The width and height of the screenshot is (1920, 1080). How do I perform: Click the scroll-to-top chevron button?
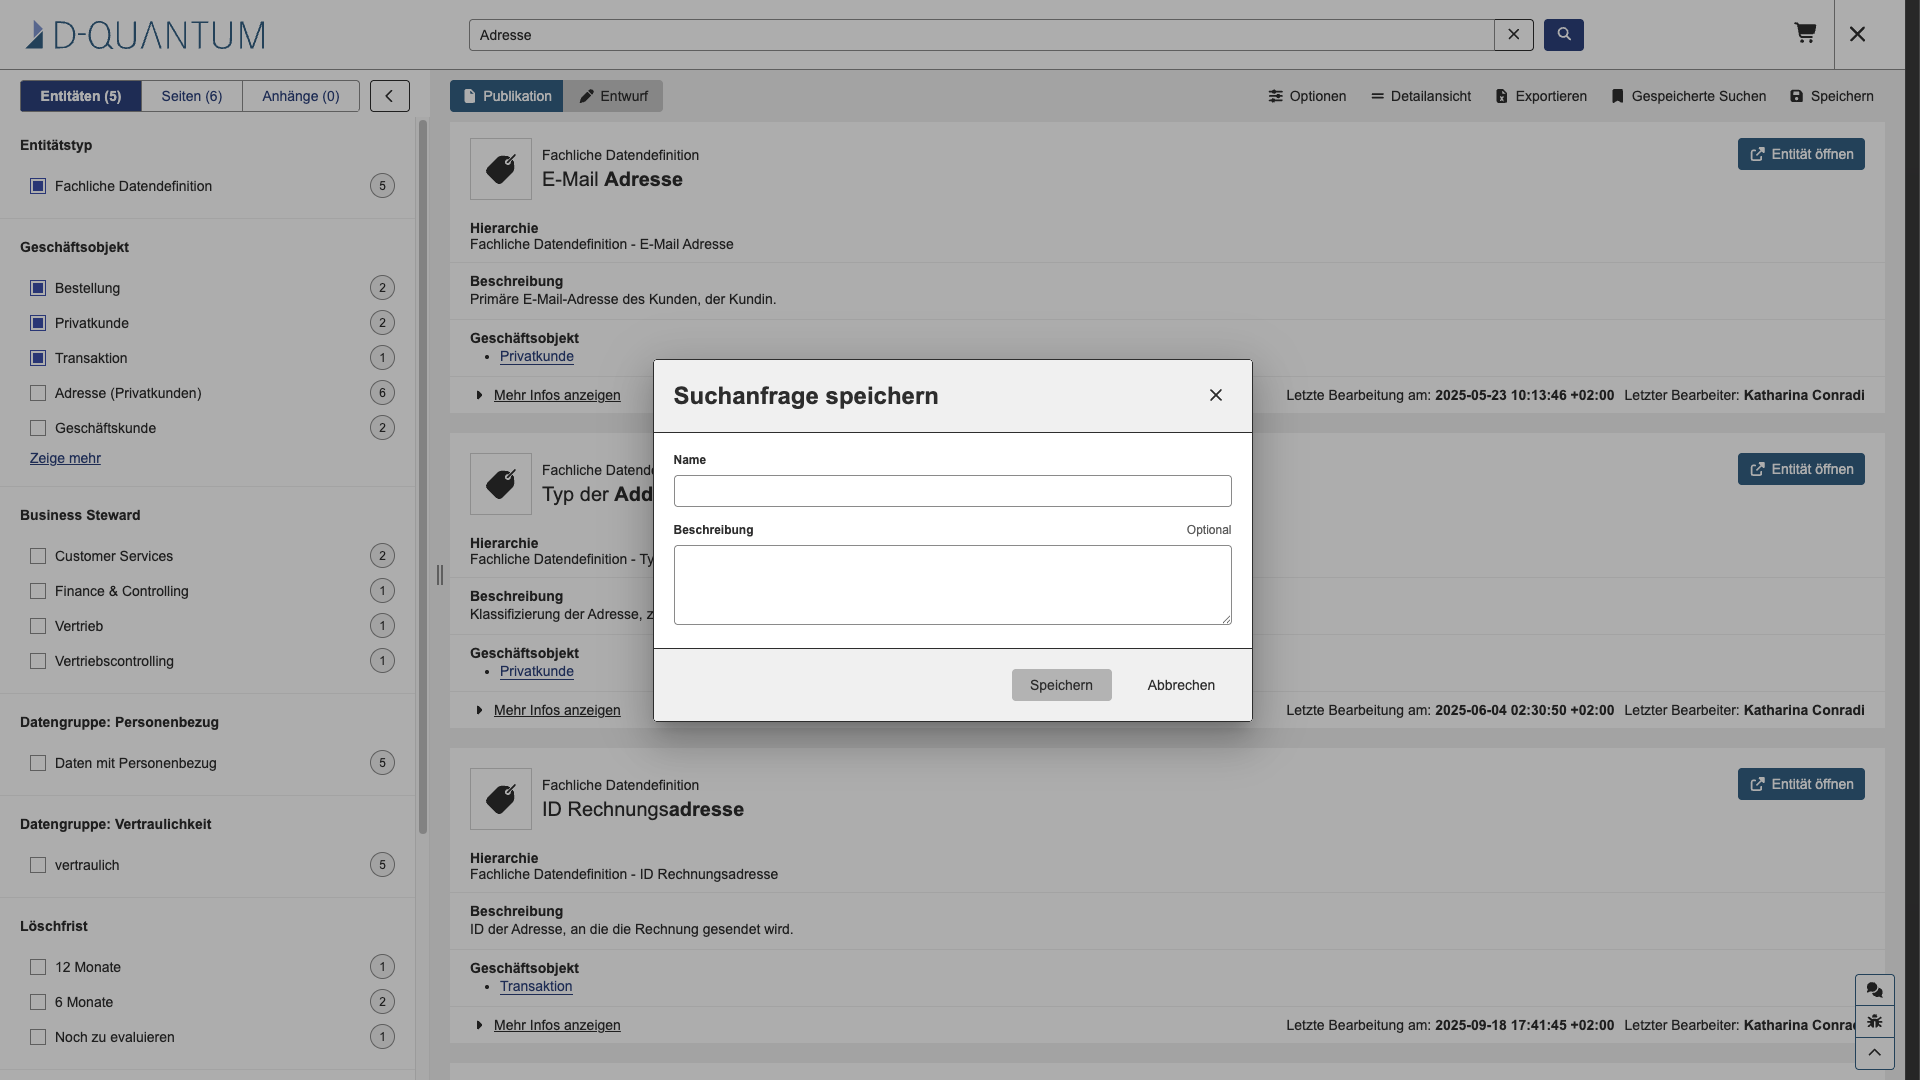1875,1053
